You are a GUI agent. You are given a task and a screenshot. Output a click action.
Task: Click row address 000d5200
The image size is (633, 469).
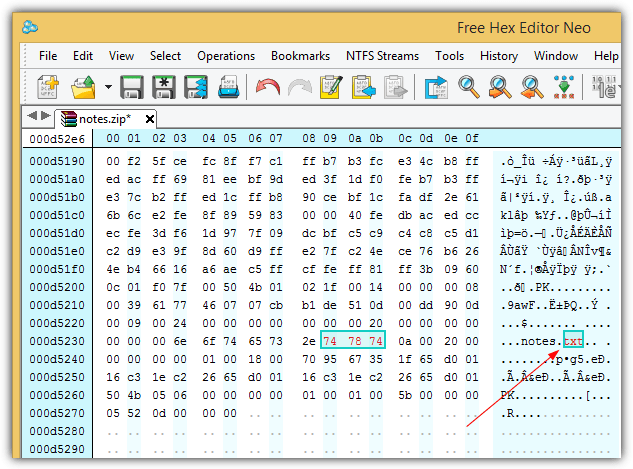(x=57, y=287)
